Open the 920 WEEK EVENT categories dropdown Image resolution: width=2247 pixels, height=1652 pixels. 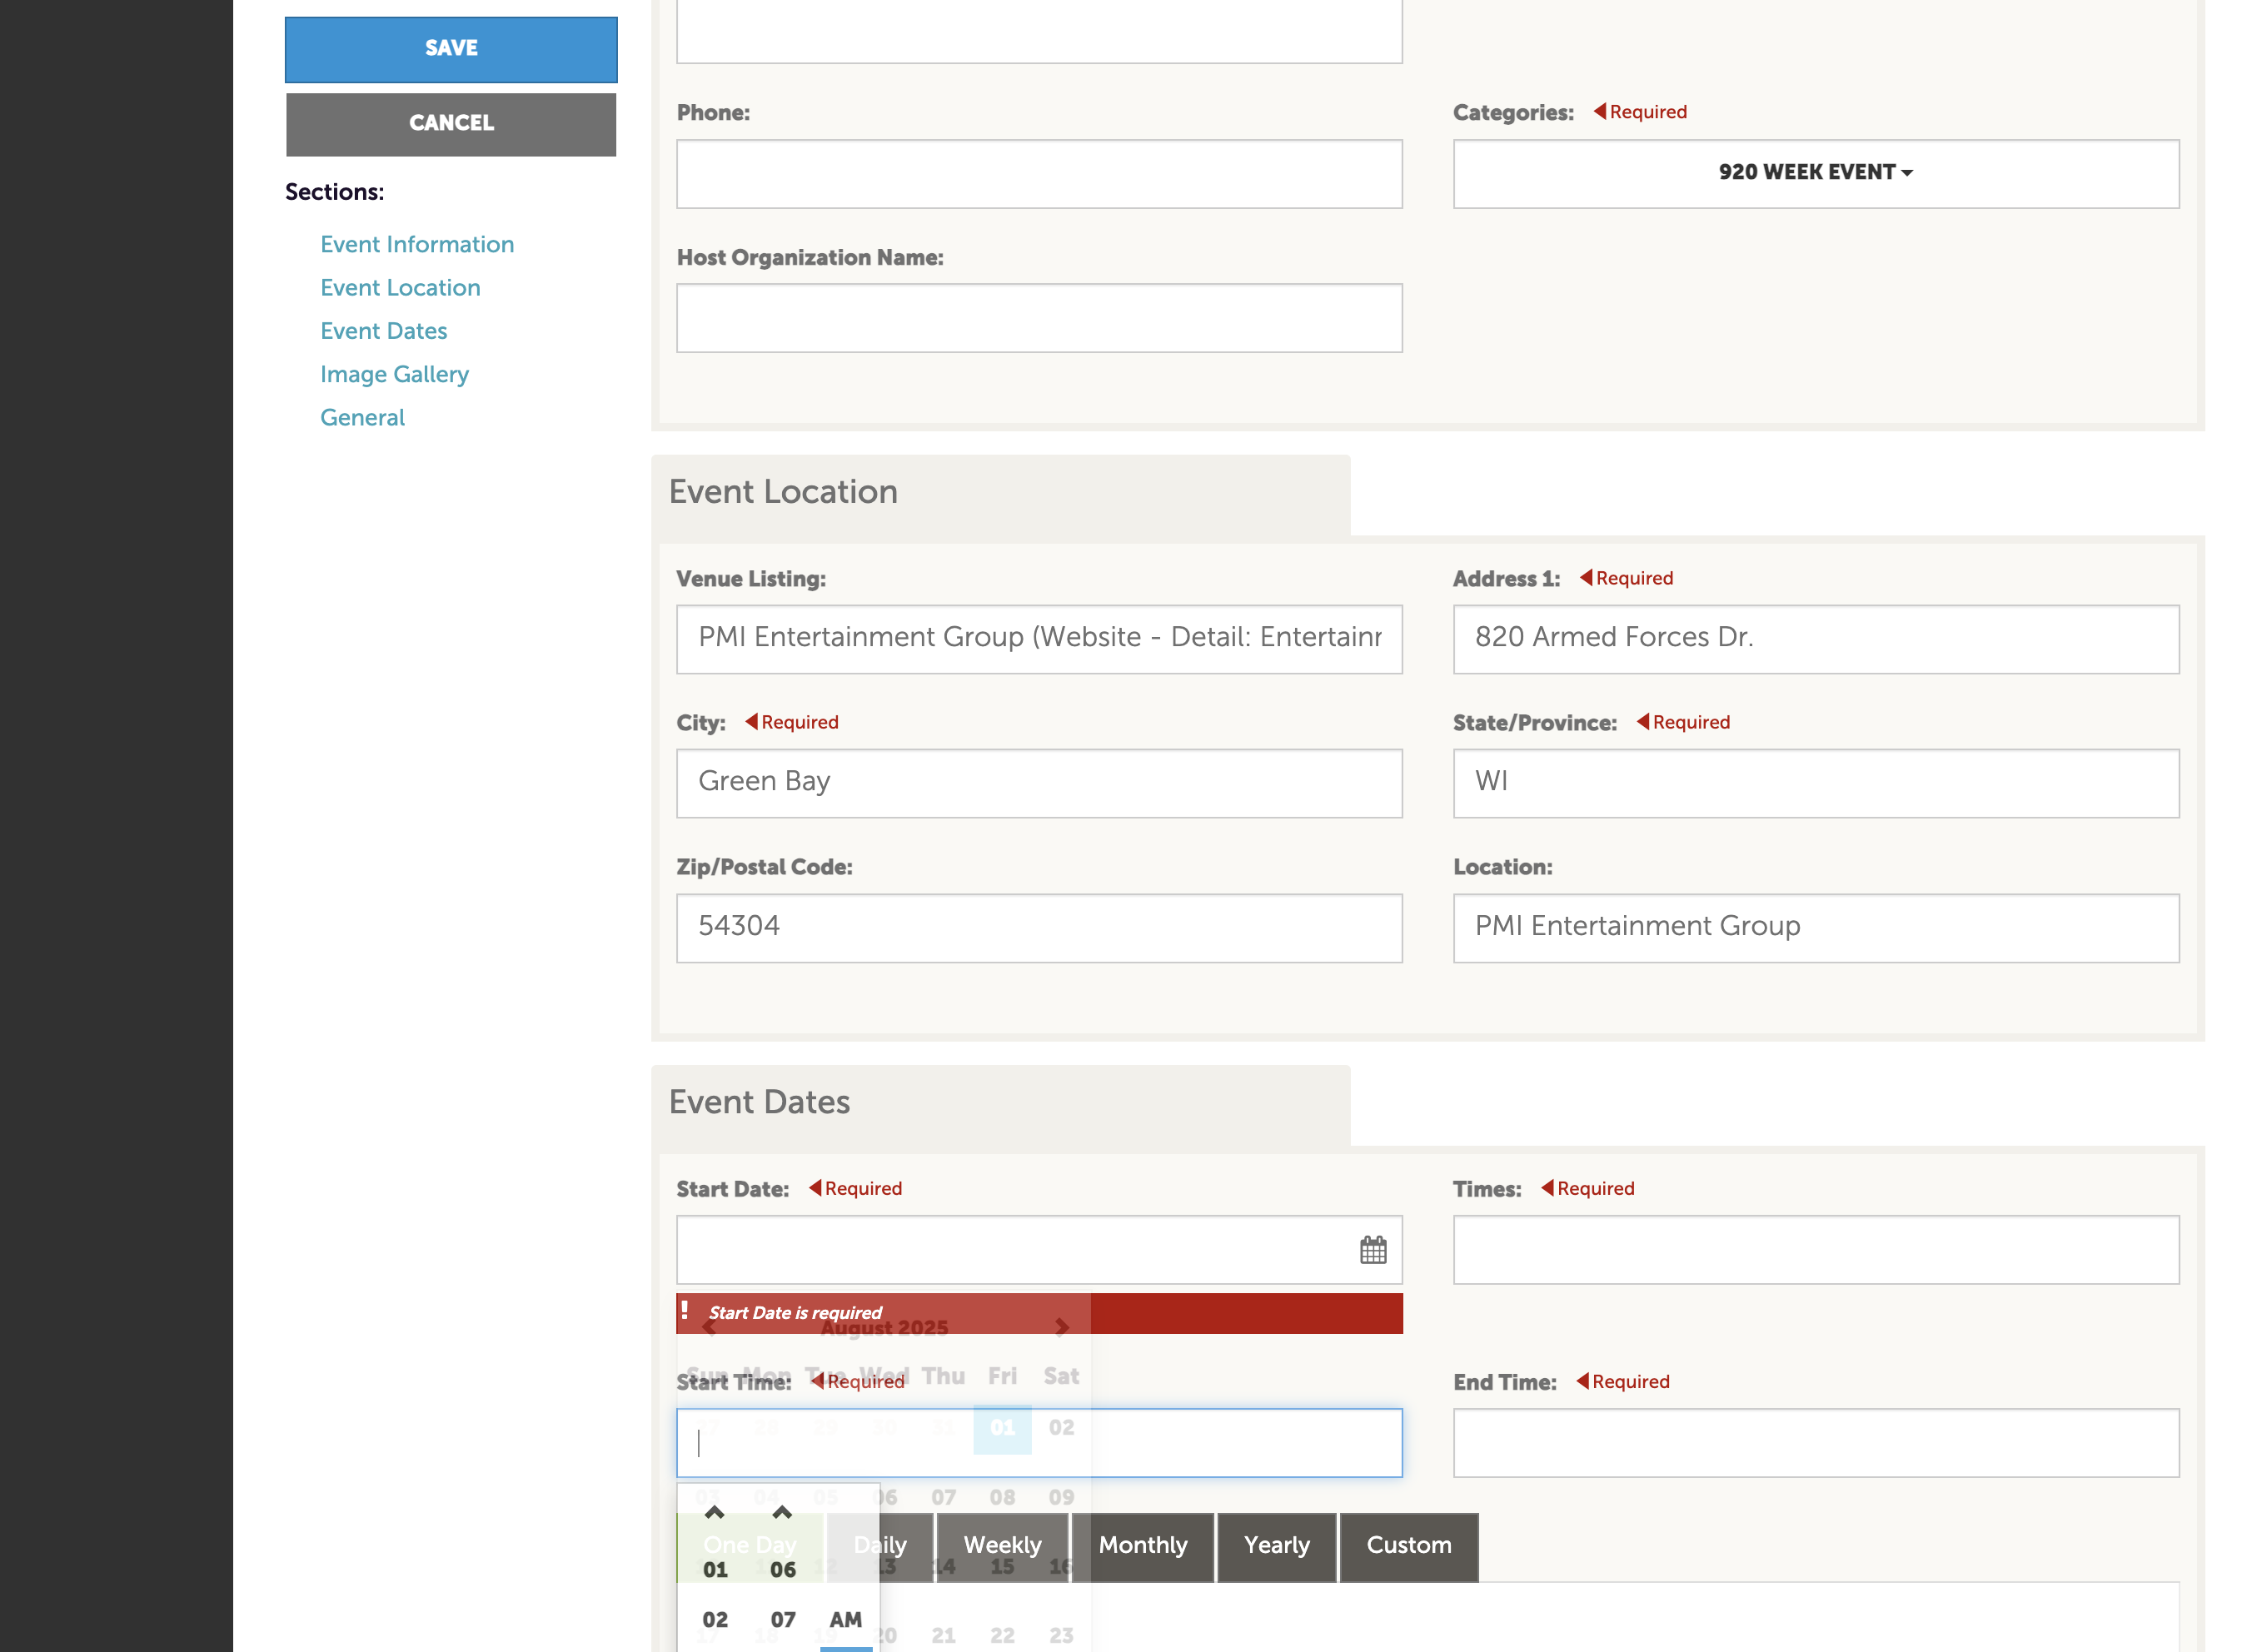click(x=1815, y=173)
